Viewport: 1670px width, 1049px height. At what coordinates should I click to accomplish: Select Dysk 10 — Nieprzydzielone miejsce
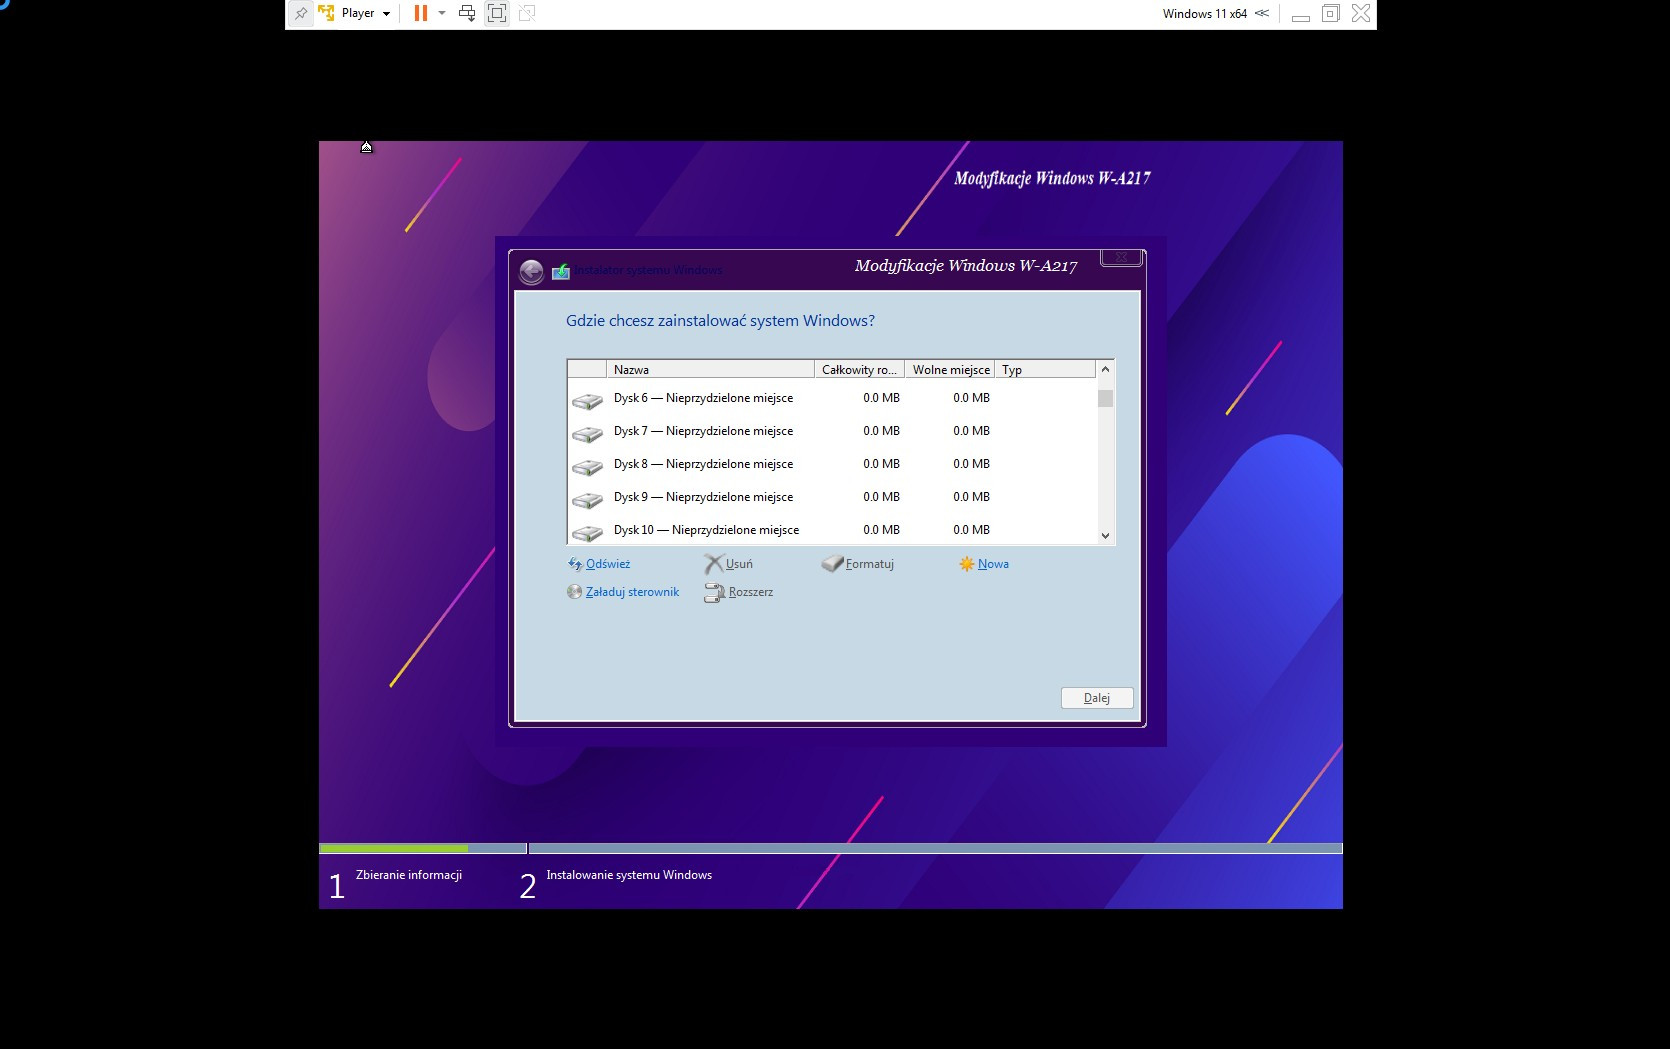[x=831, y=529]
